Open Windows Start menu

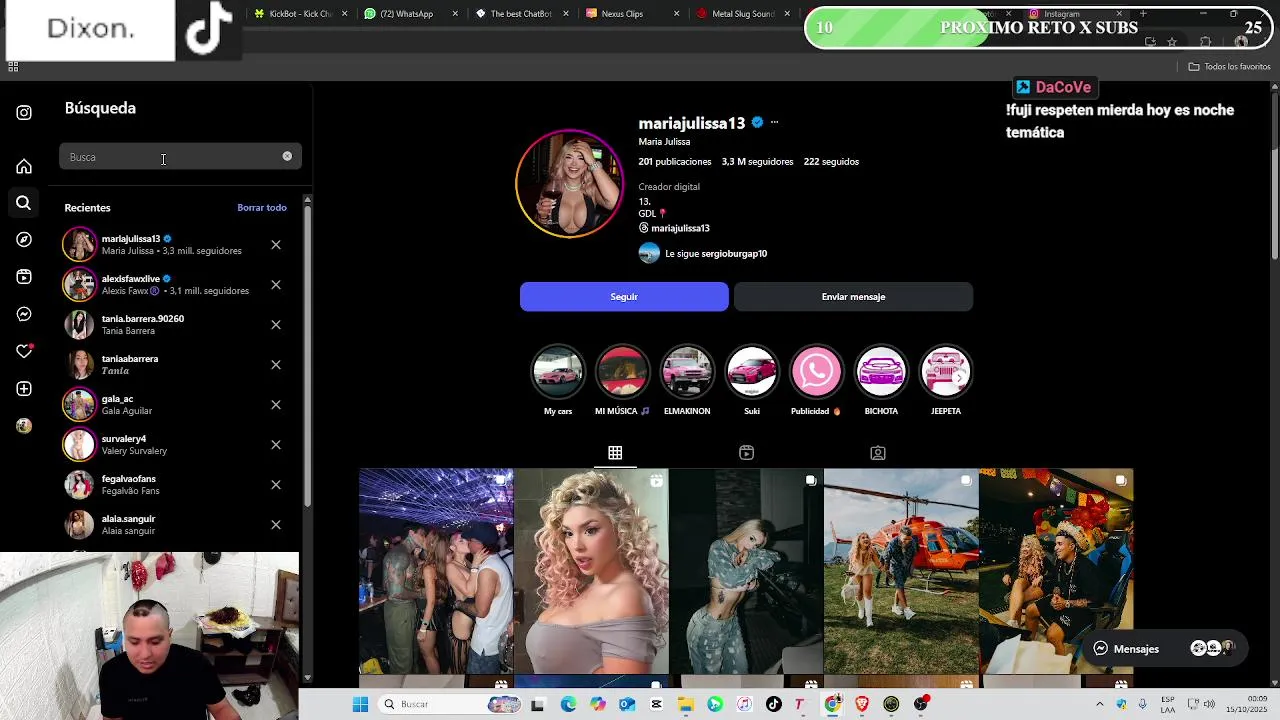(x=360, y=704)
